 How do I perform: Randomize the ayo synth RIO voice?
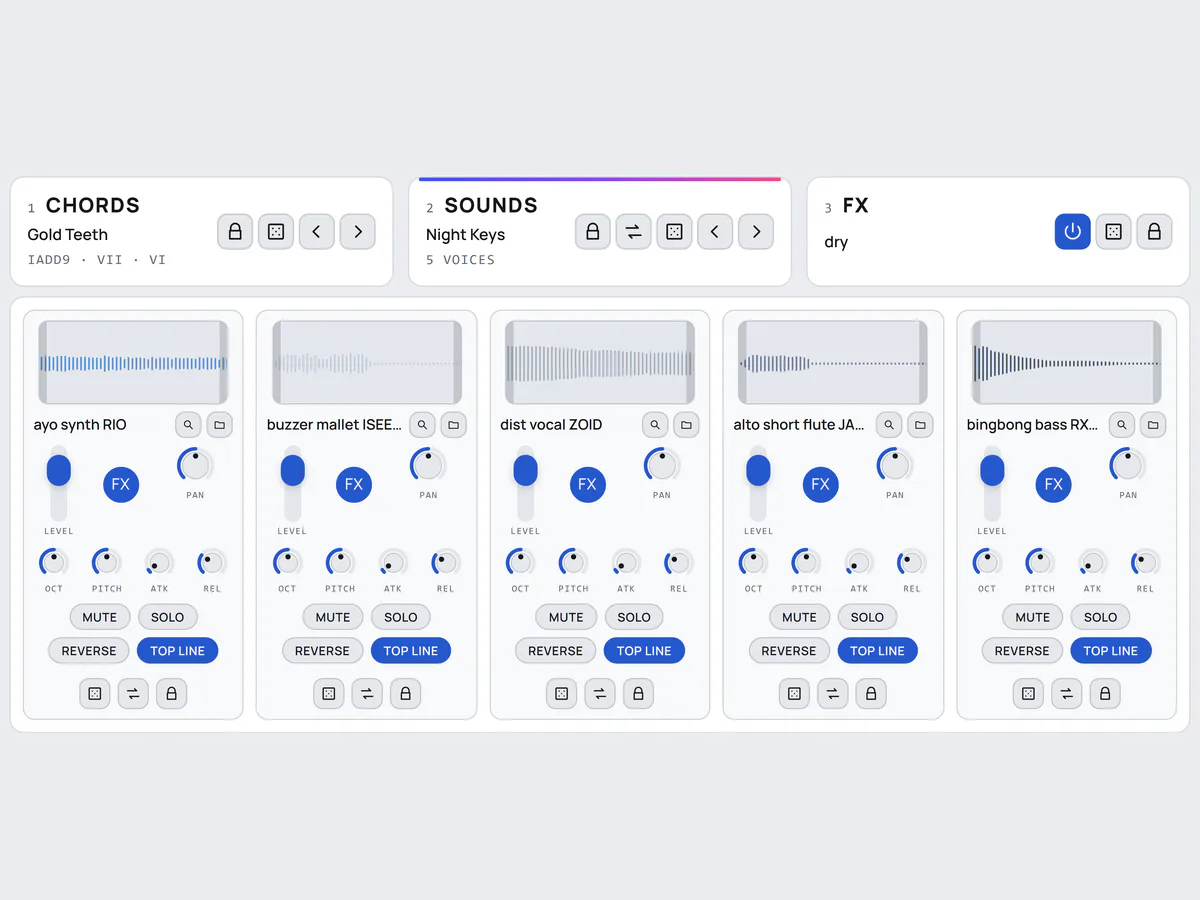pos(95,693)
